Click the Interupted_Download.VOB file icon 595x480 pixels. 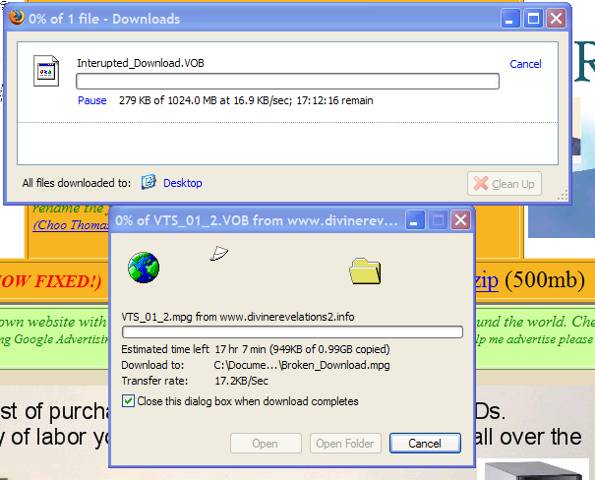click(x=46, y=71)
